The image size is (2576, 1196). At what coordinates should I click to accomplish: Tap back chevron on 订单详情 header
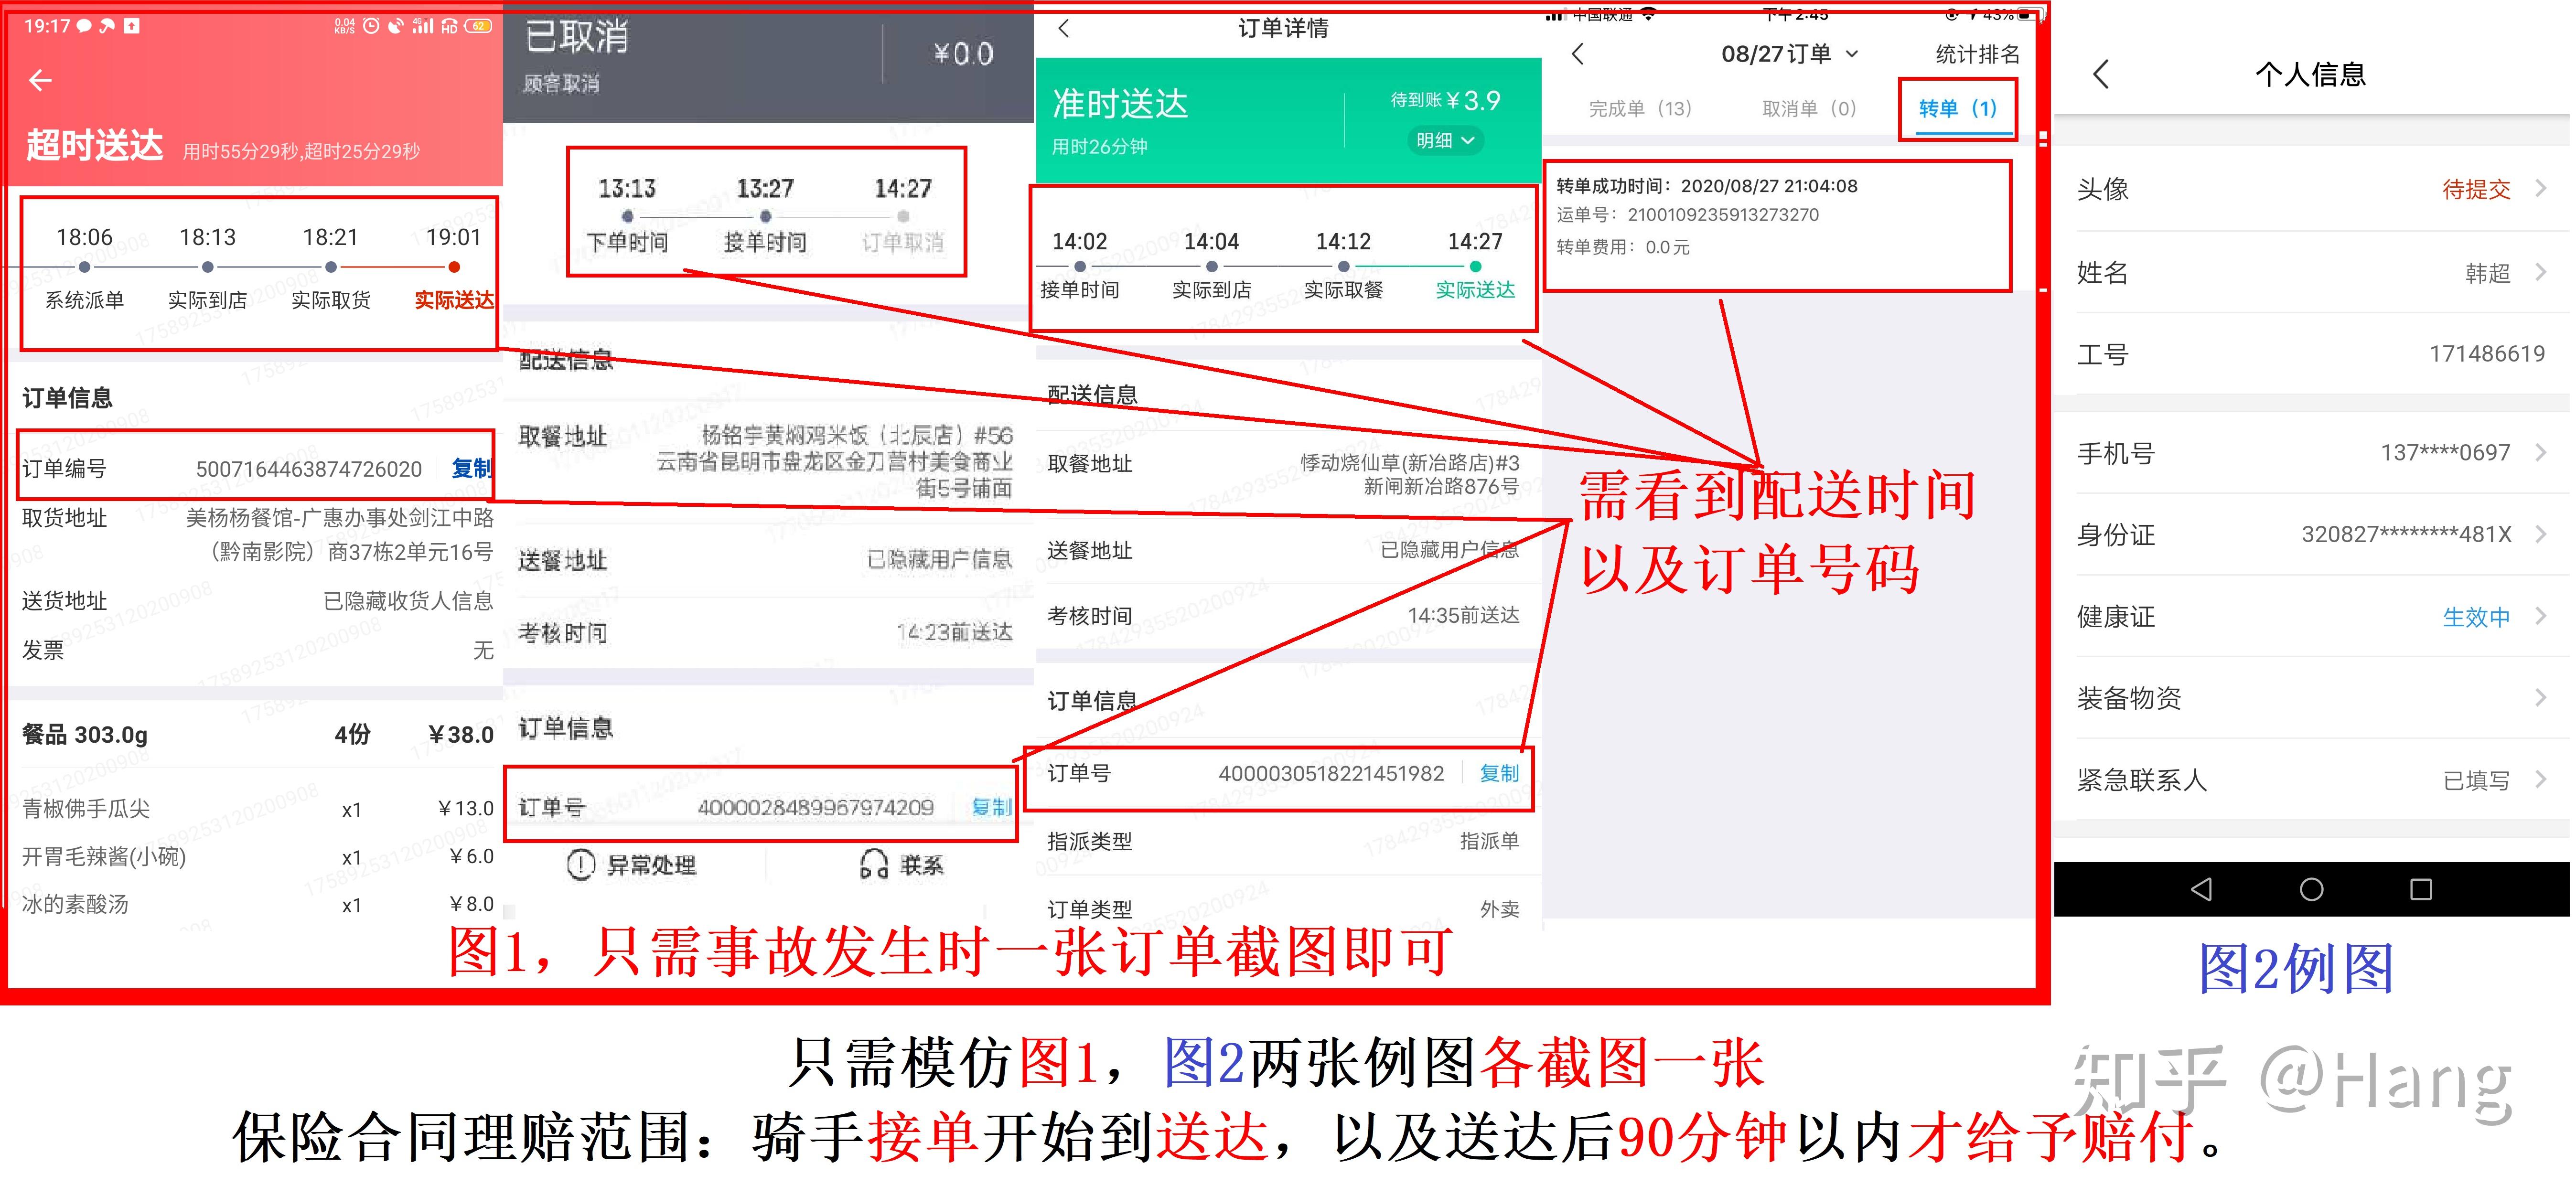tap(1064, 29)
